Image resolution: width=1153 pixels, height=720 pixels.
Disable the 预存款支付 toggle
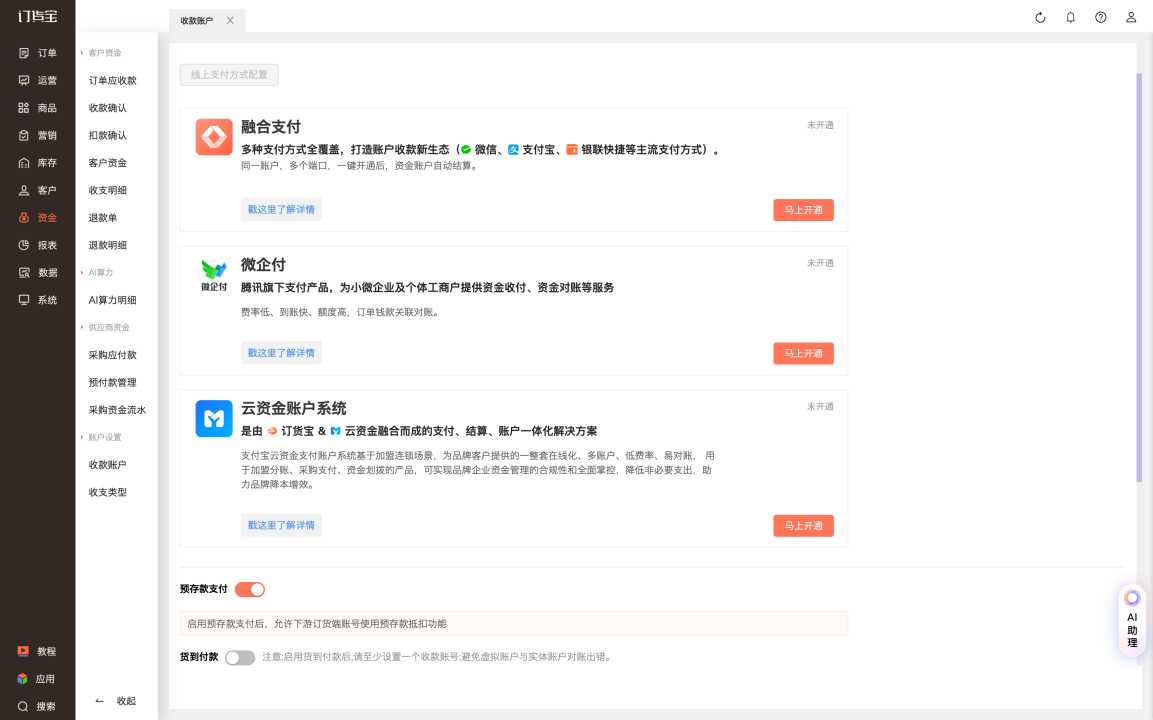250,590
